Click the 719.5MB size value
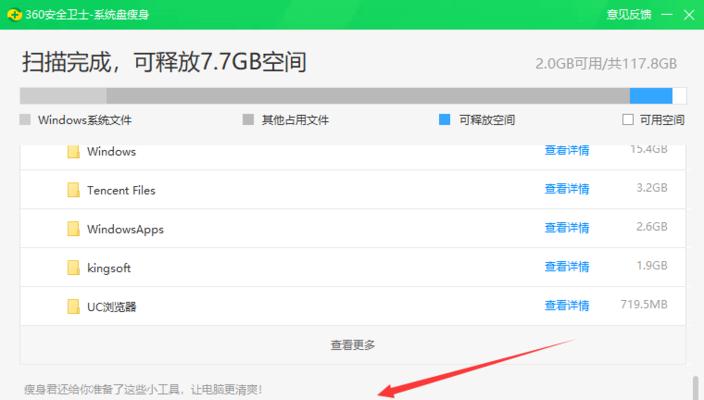Viewport: 704px width, 400px height. click(x=644, y=304)
